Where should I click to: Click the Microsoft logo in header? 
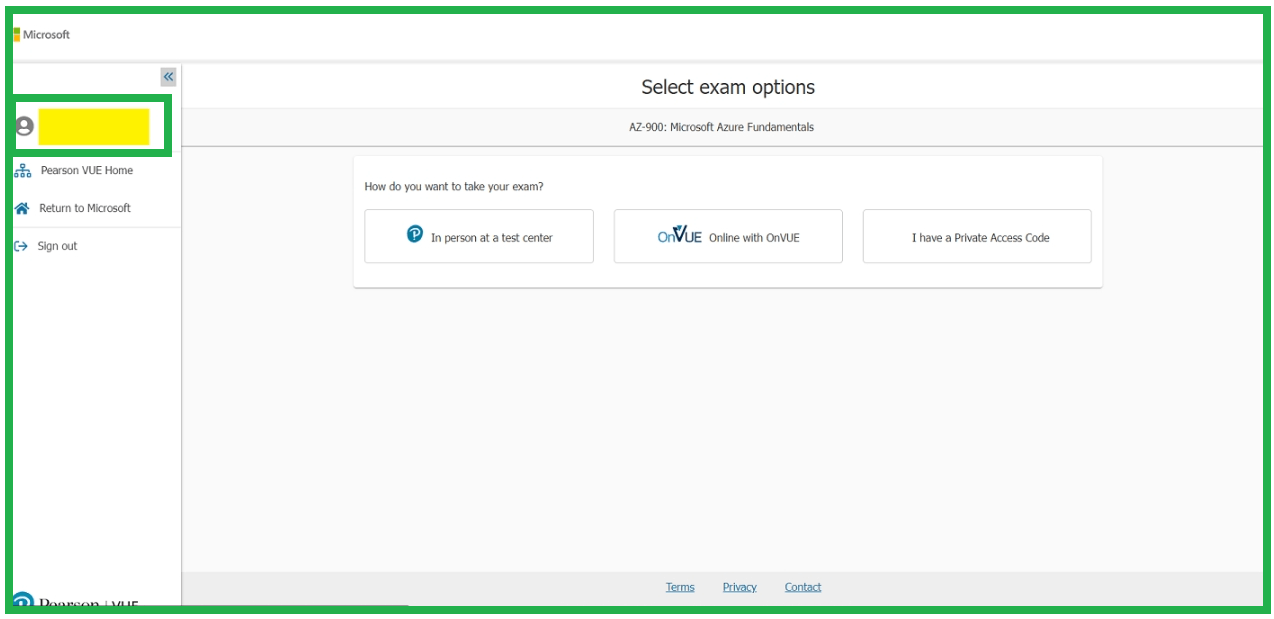tap(42, 35)
